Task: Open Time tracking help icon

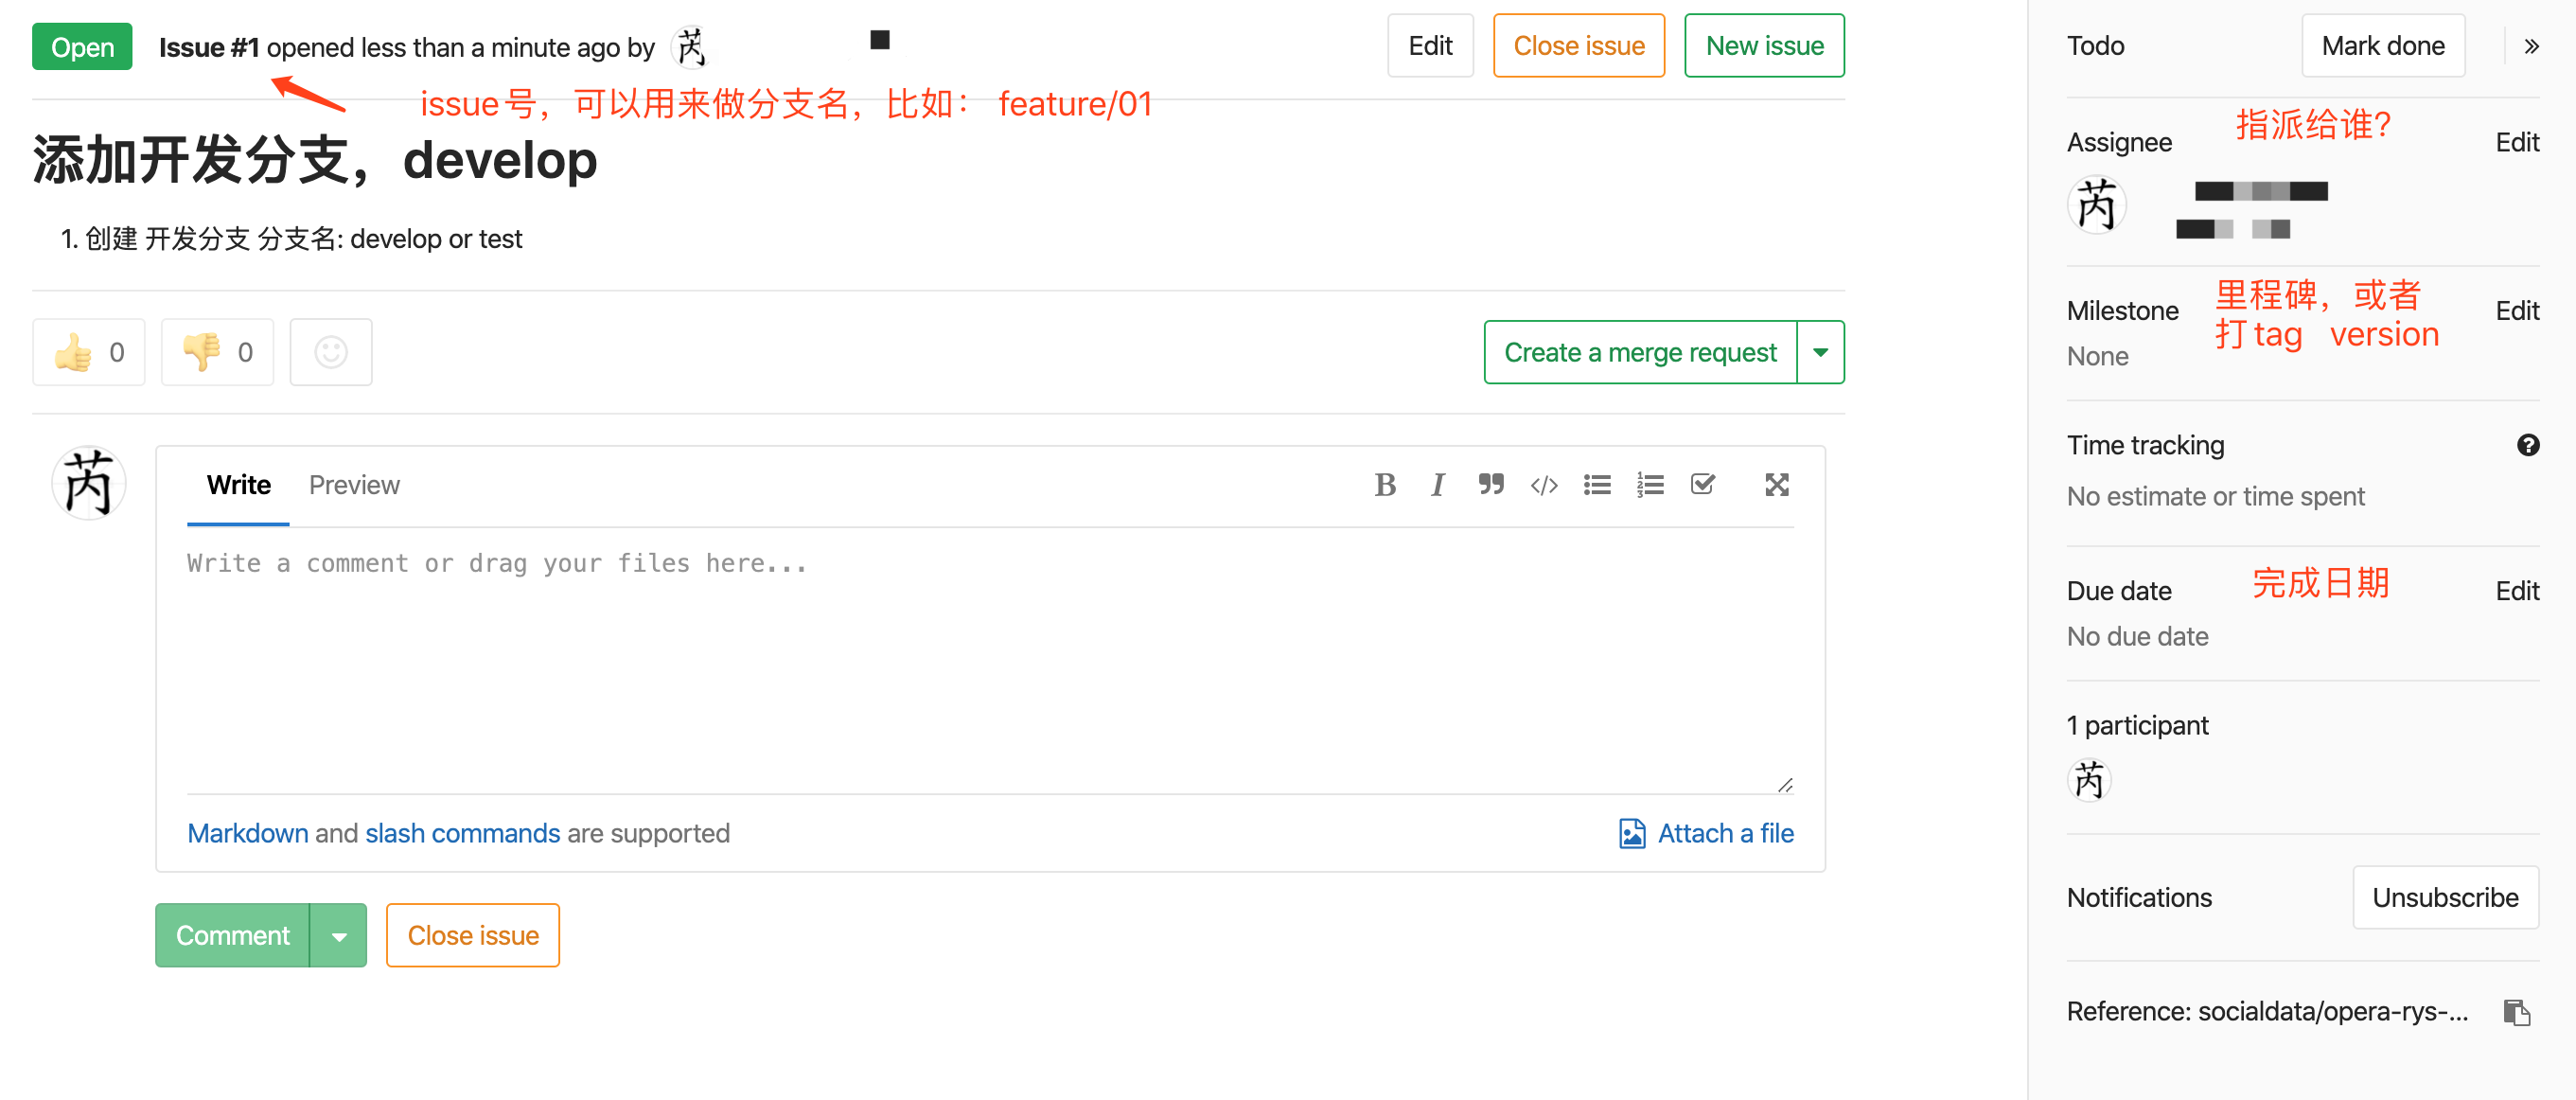Action: (2527, 445)
